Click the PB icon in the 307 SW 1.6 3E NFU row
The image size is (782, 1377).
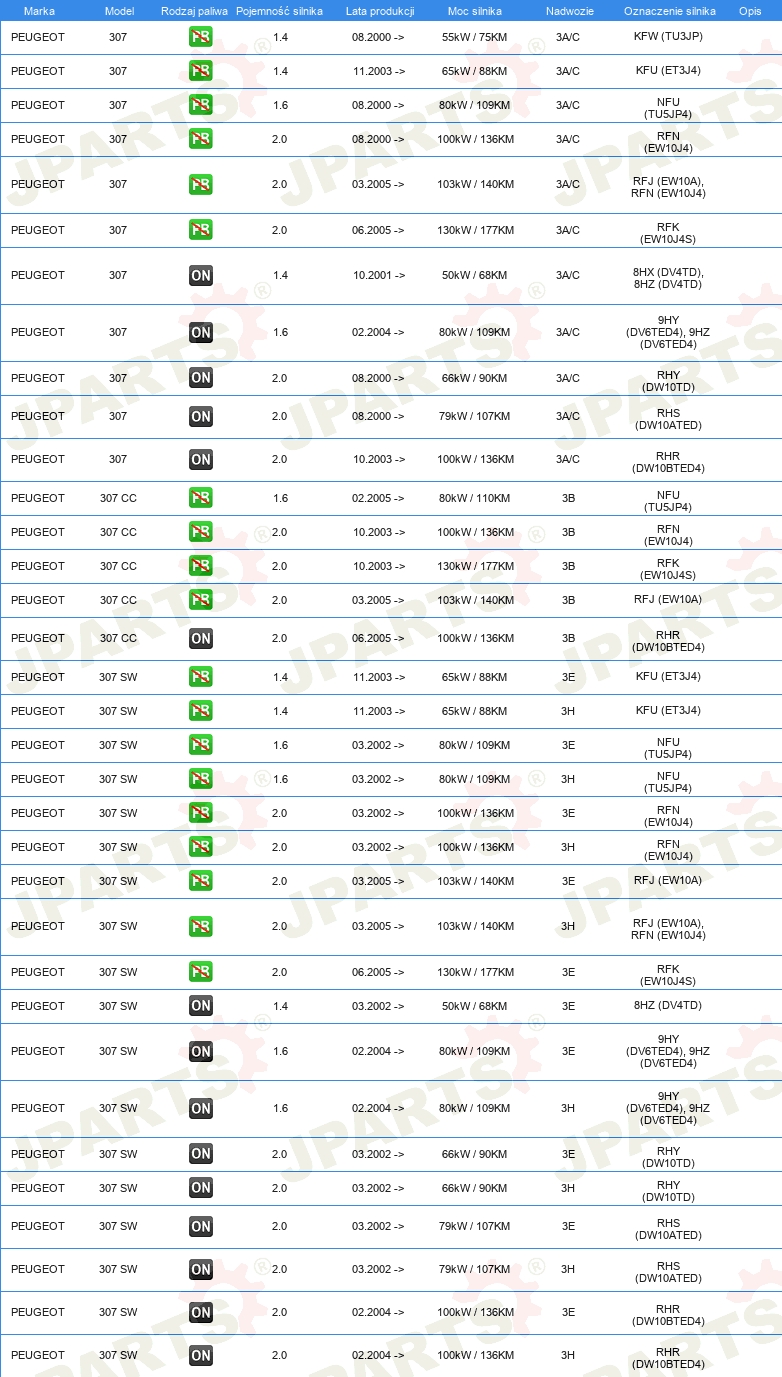(x=201, y=745)
